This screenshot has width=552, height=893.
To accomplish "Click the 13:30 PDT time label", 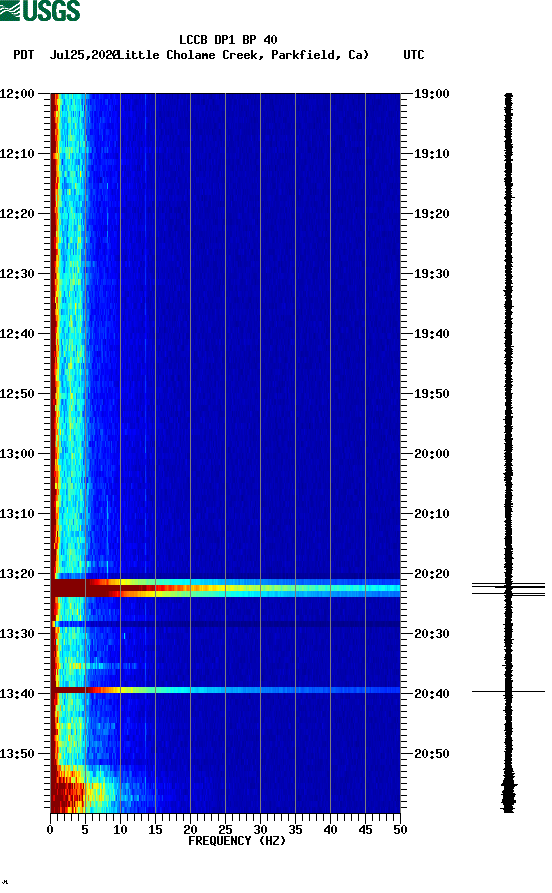I will click(18, 633).
